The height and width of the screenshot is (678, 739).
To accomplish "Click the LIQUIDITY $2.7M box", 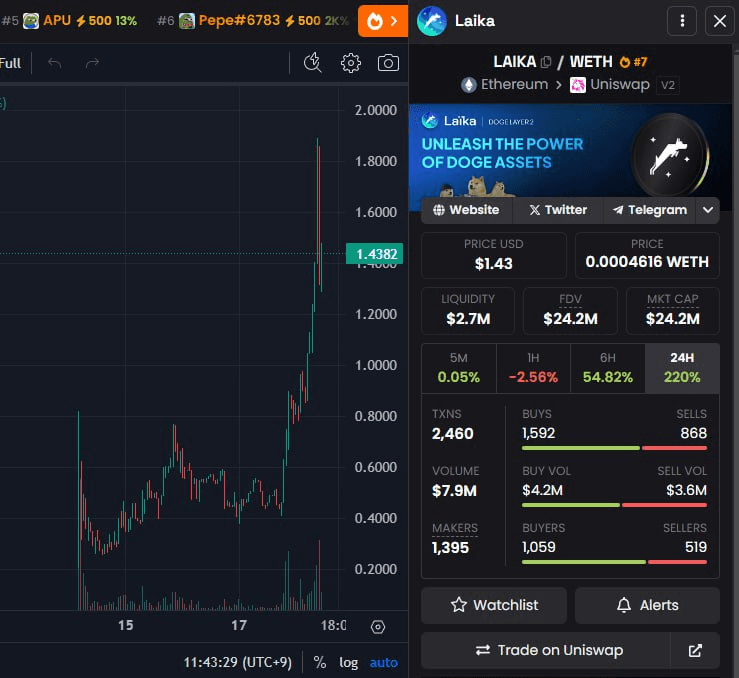I will pos(468,310).
